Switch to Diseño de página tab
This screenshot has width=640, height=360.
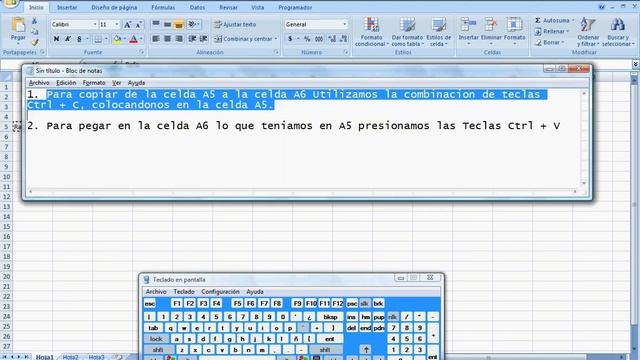(114, 8)
